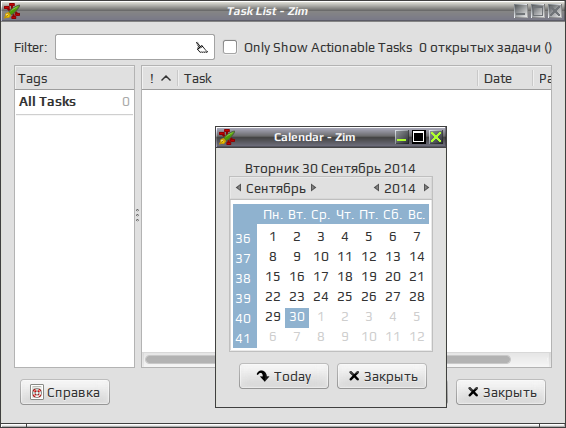The height and width of the screenshot is (428, 566).
Task: Go to next month arrow after Сентябрь
Action: click(x=314, y=188)
